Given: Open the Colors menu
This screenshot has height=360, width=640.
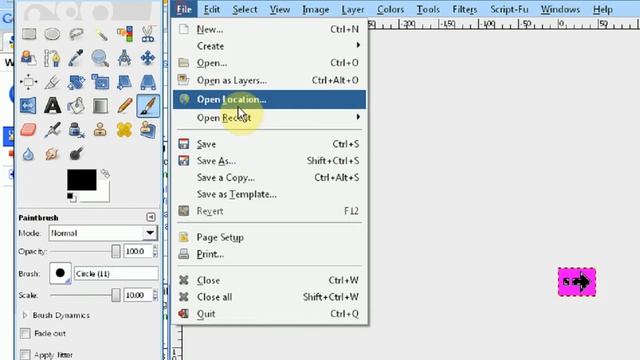Looking at the screenshot, I should pos(390,9).
